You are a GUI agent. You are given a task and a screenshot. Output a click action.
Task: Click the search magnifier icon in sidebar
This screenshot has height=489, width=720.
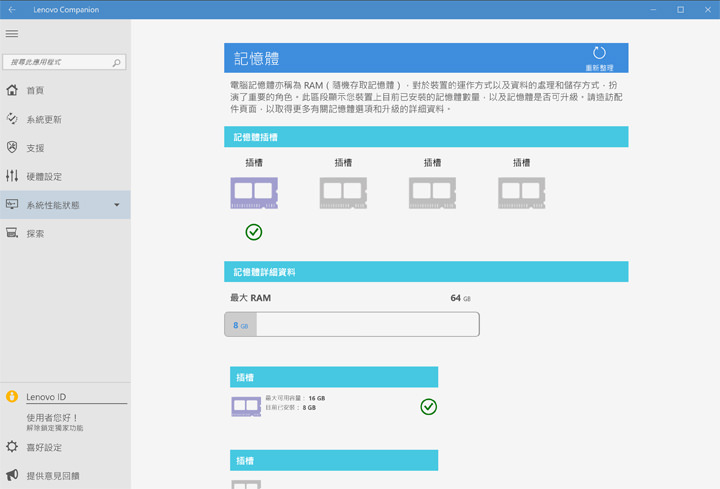117,63
